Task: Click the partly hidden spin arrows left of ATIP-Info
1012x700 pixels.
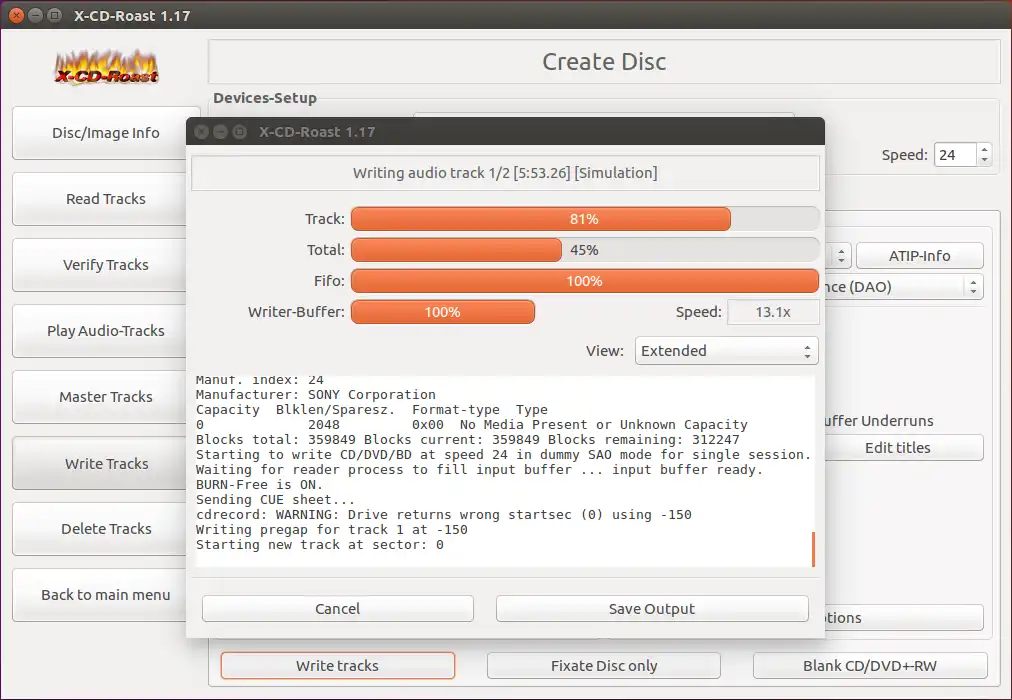Action: coord(840,255)
